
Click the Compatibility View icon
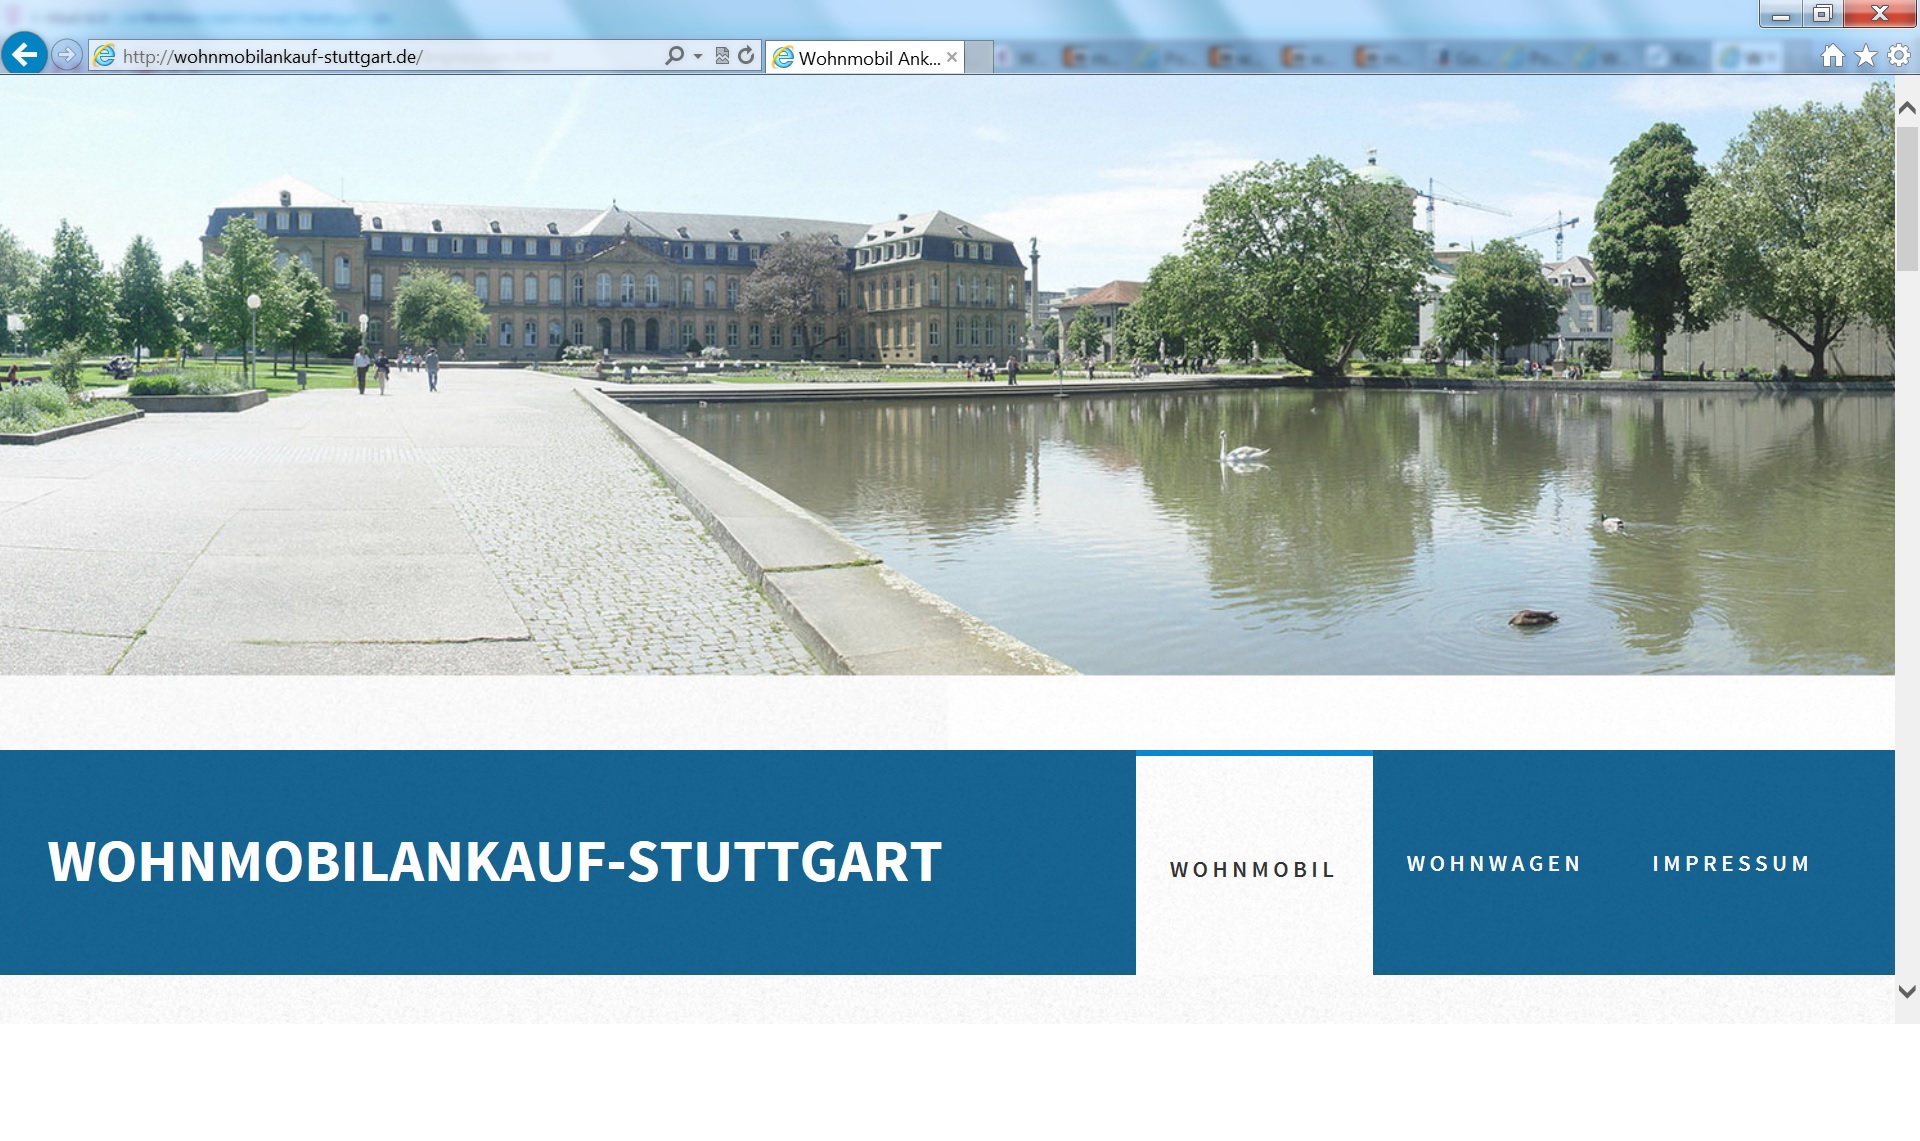(722, 56)
